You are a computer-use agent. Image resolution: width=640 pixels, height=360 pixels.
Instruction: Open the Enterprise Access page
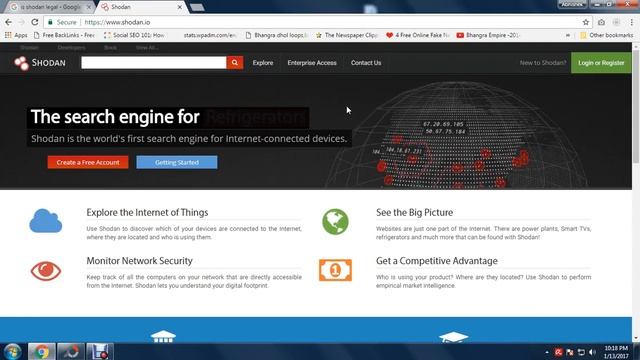pyautogui.click(x=312, y=63)
